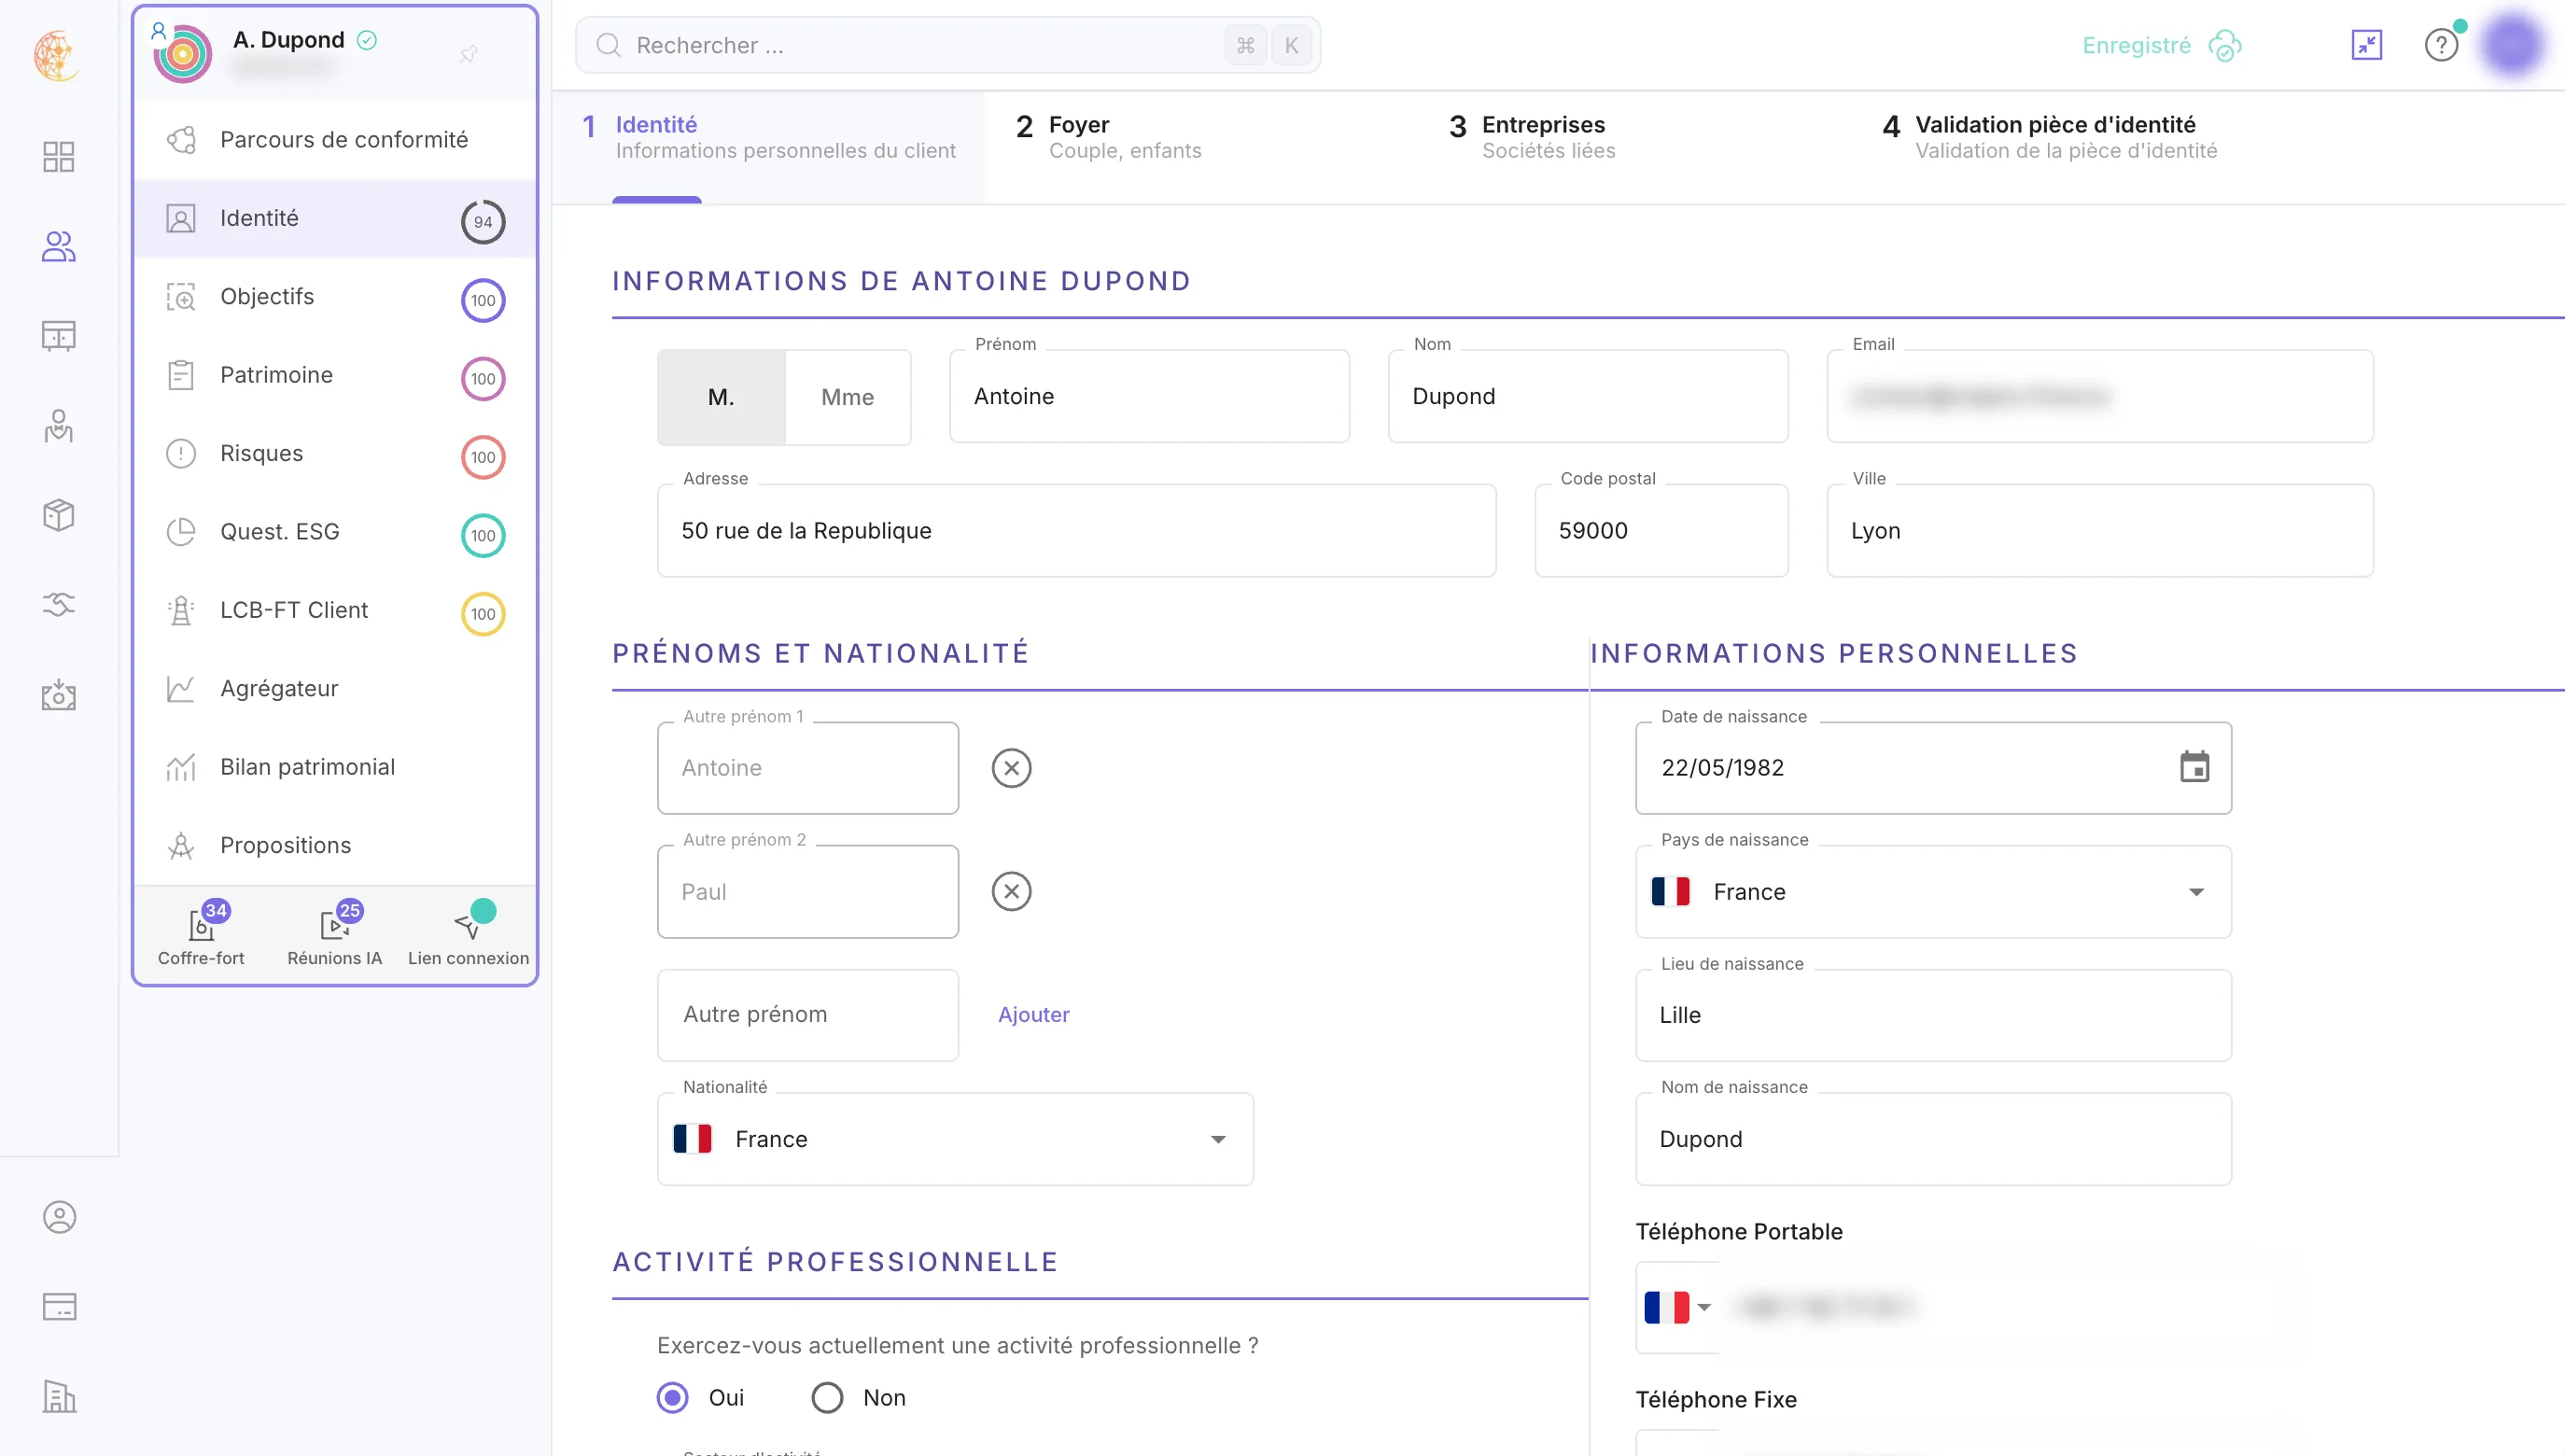Open the help question mark icon
The height and width of the screenshot is (1456, 2565).
coord(2441,45)
